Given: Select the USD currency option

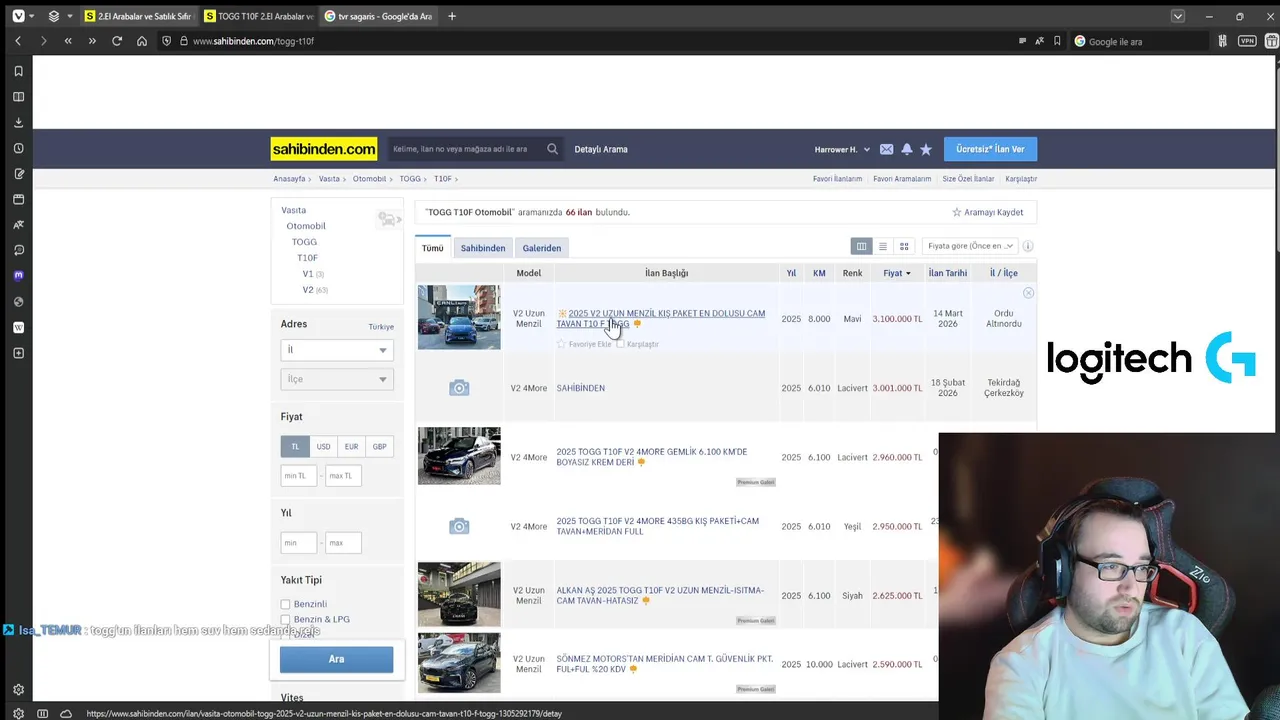Looking at the screenshot, I should point(323,446).
